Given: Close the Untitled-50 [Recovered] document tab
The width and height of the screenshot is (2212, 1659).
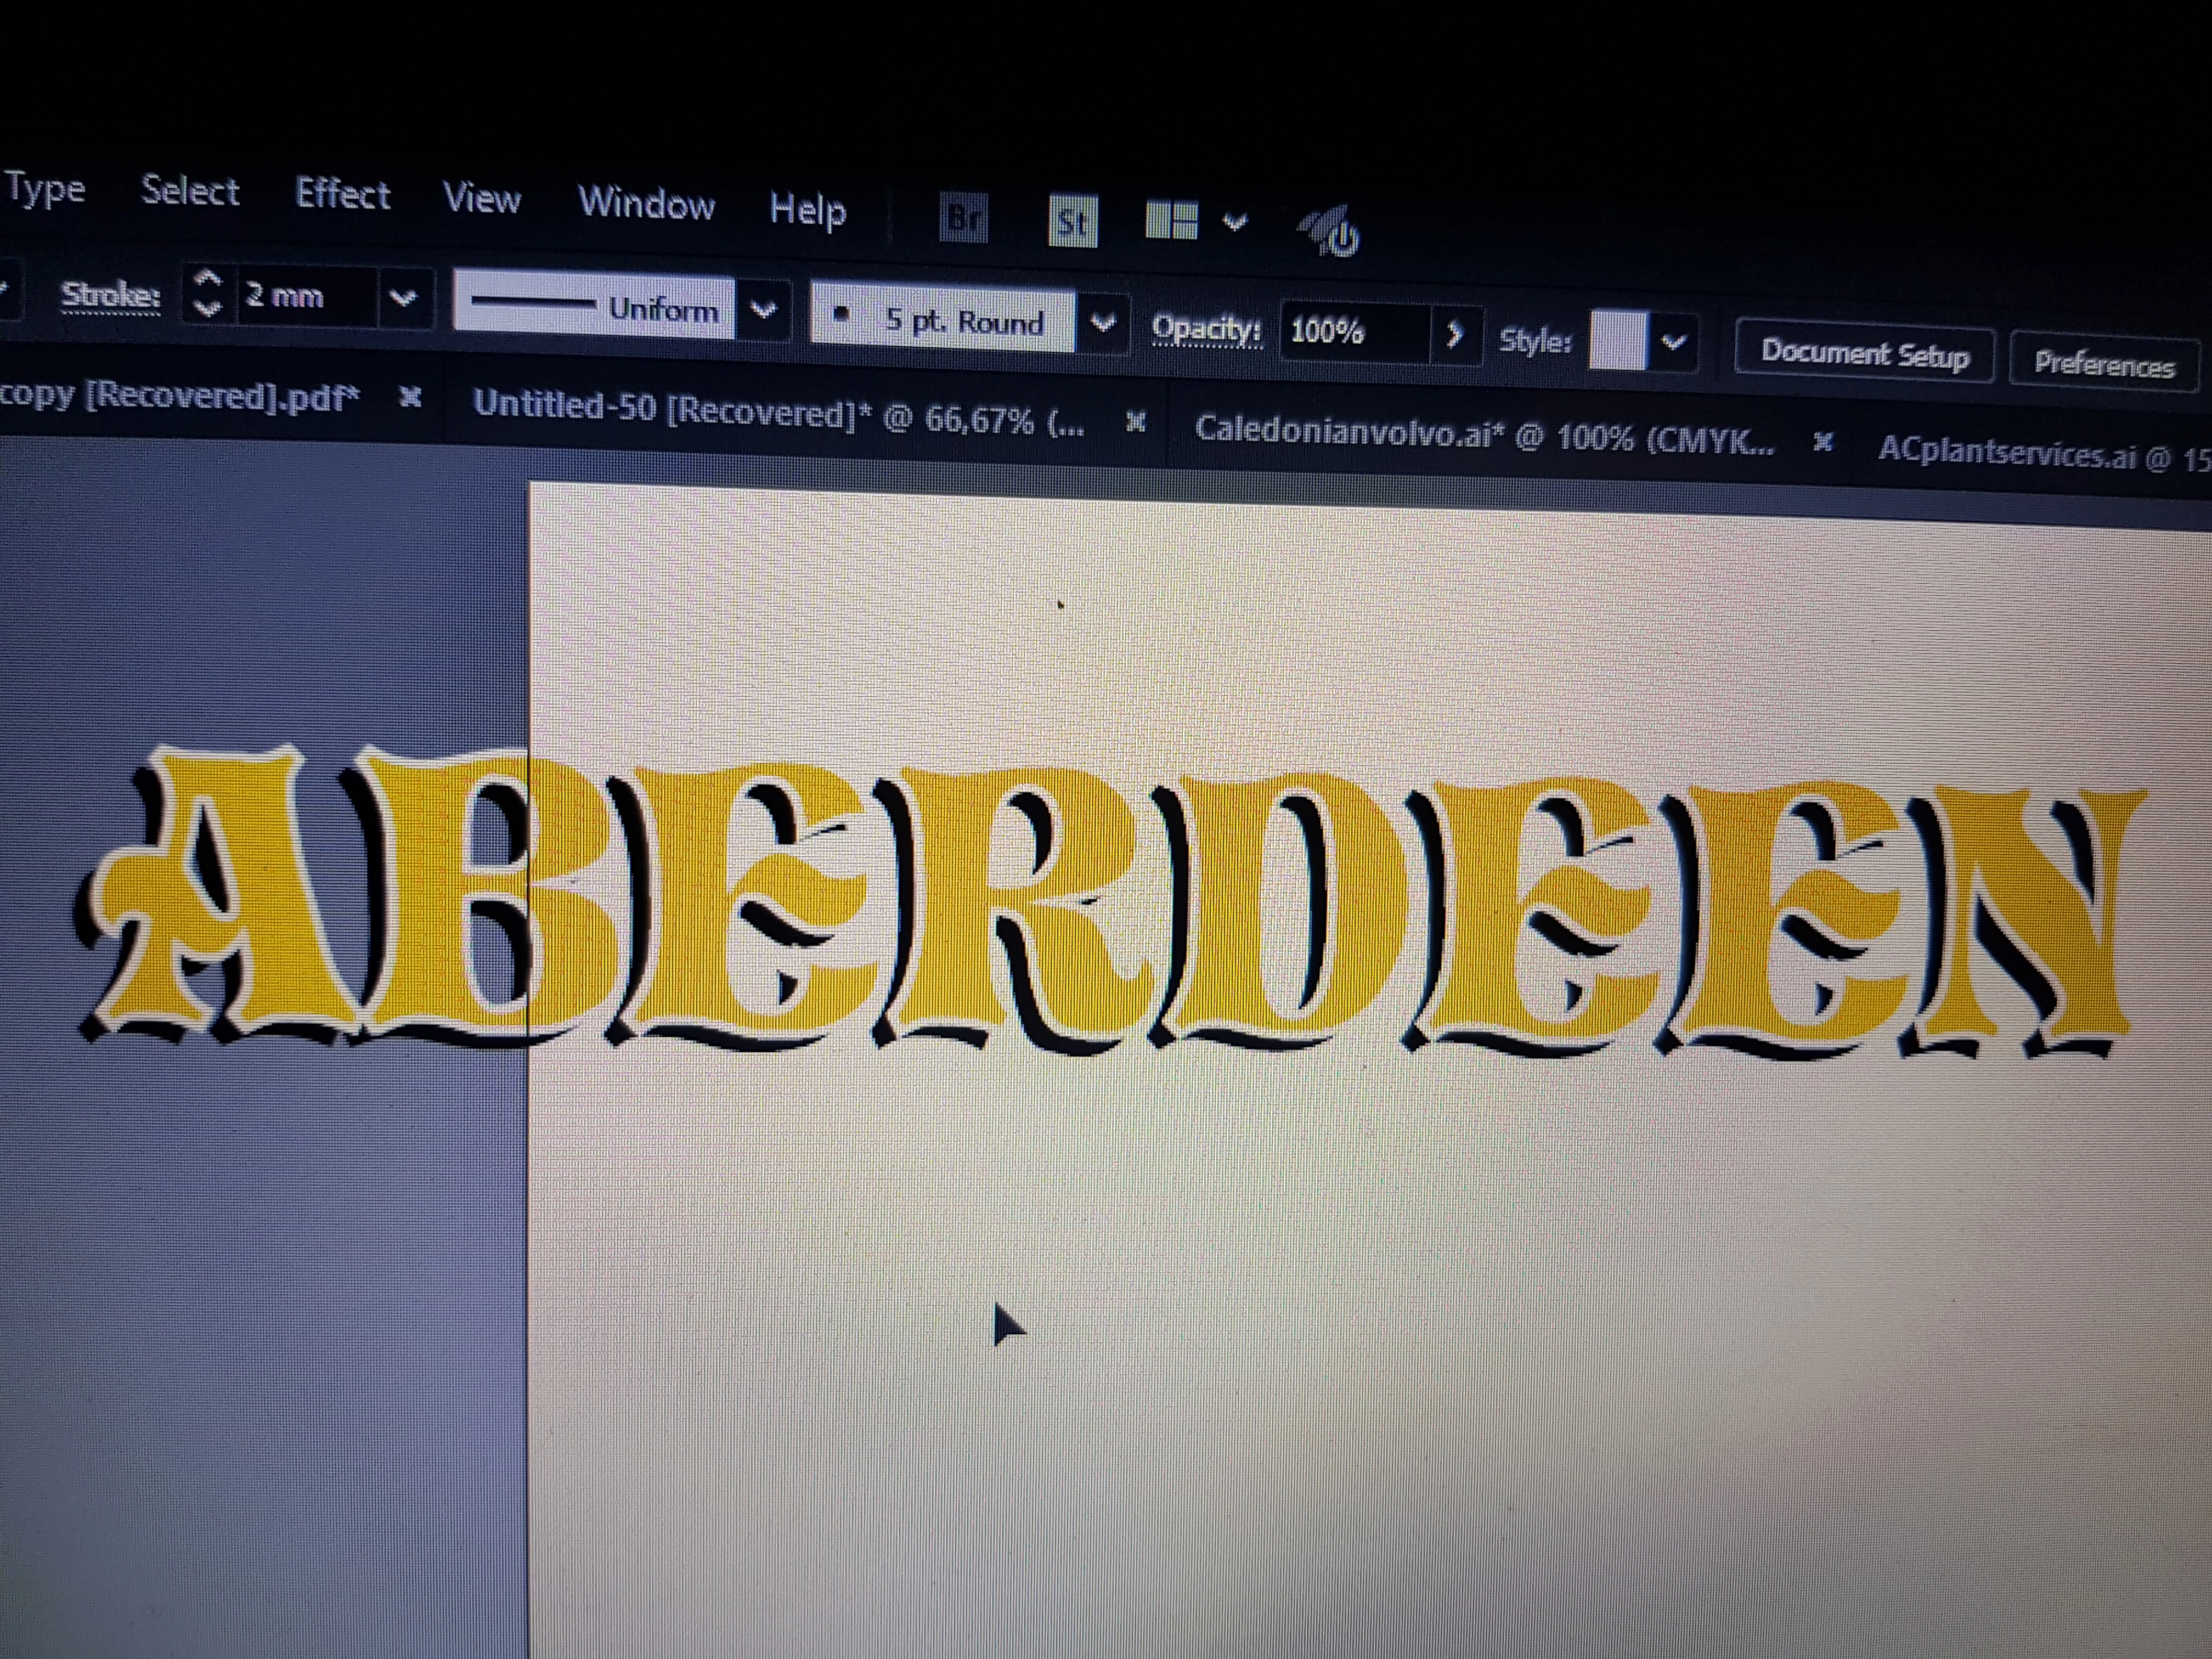Looking at the screenshot, I should click(1135, 422).
